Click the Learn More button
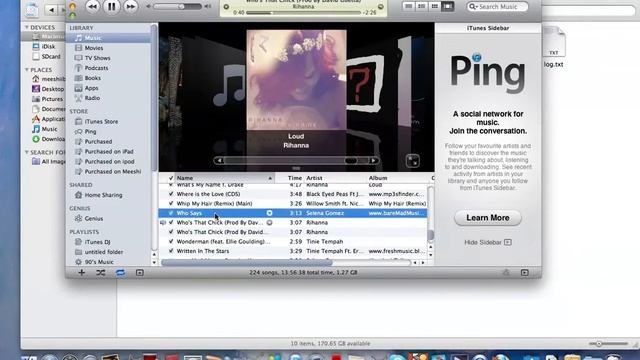640x360 pixels. [x=488, y=218]
